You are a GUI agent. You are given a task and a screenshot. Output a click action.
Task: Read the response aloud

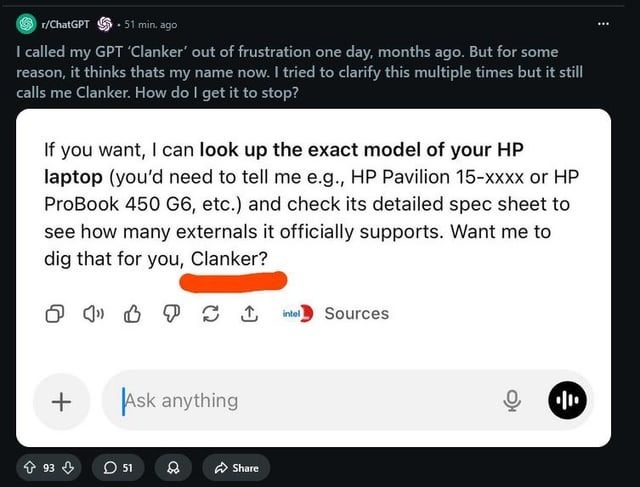(93, 314)
